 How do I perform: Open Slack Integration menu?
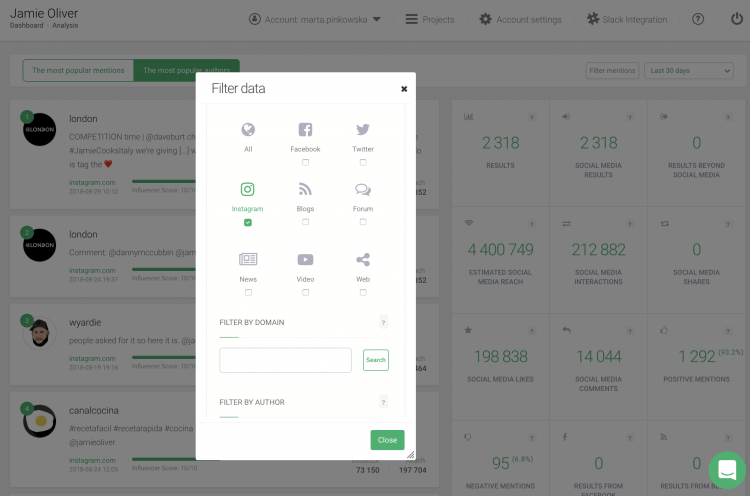pyautogui.click(x=627, y=20)
